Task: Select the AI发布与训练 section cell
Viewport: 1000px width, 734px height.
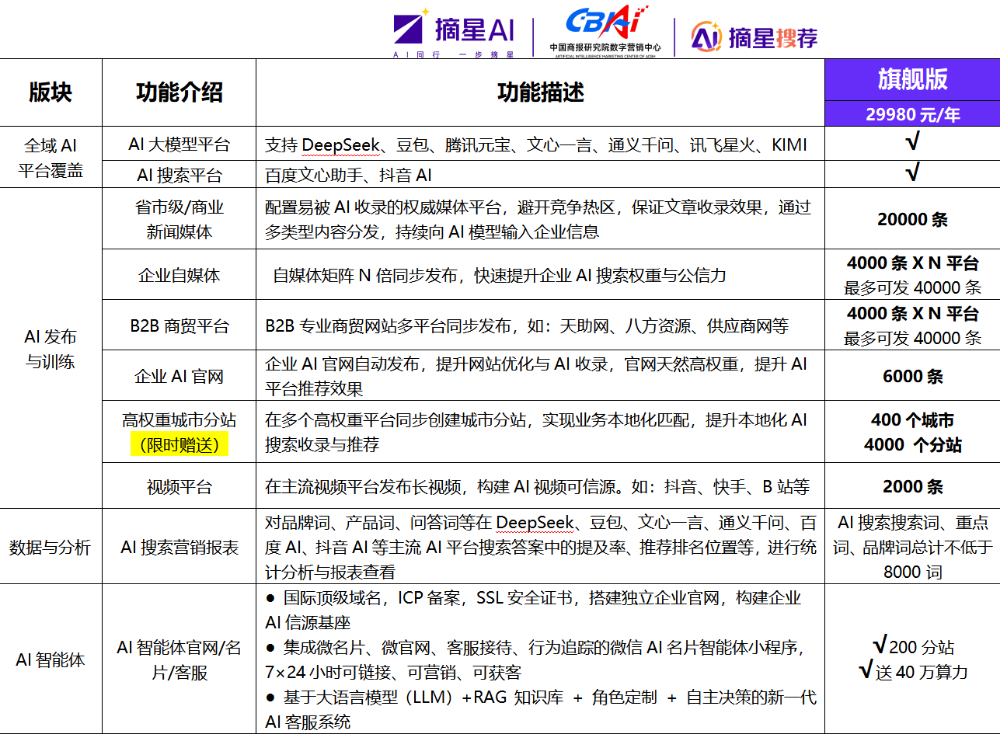Action: (x=50, y=349)
